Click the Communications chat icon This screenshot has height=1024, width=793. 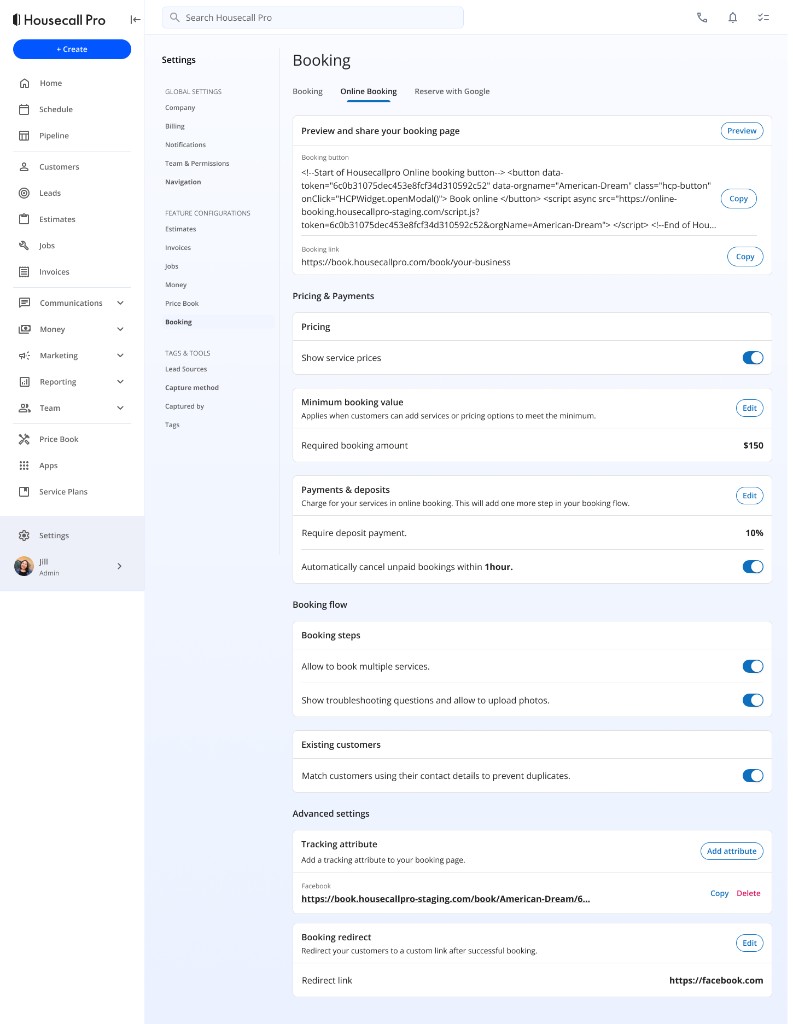24,303
